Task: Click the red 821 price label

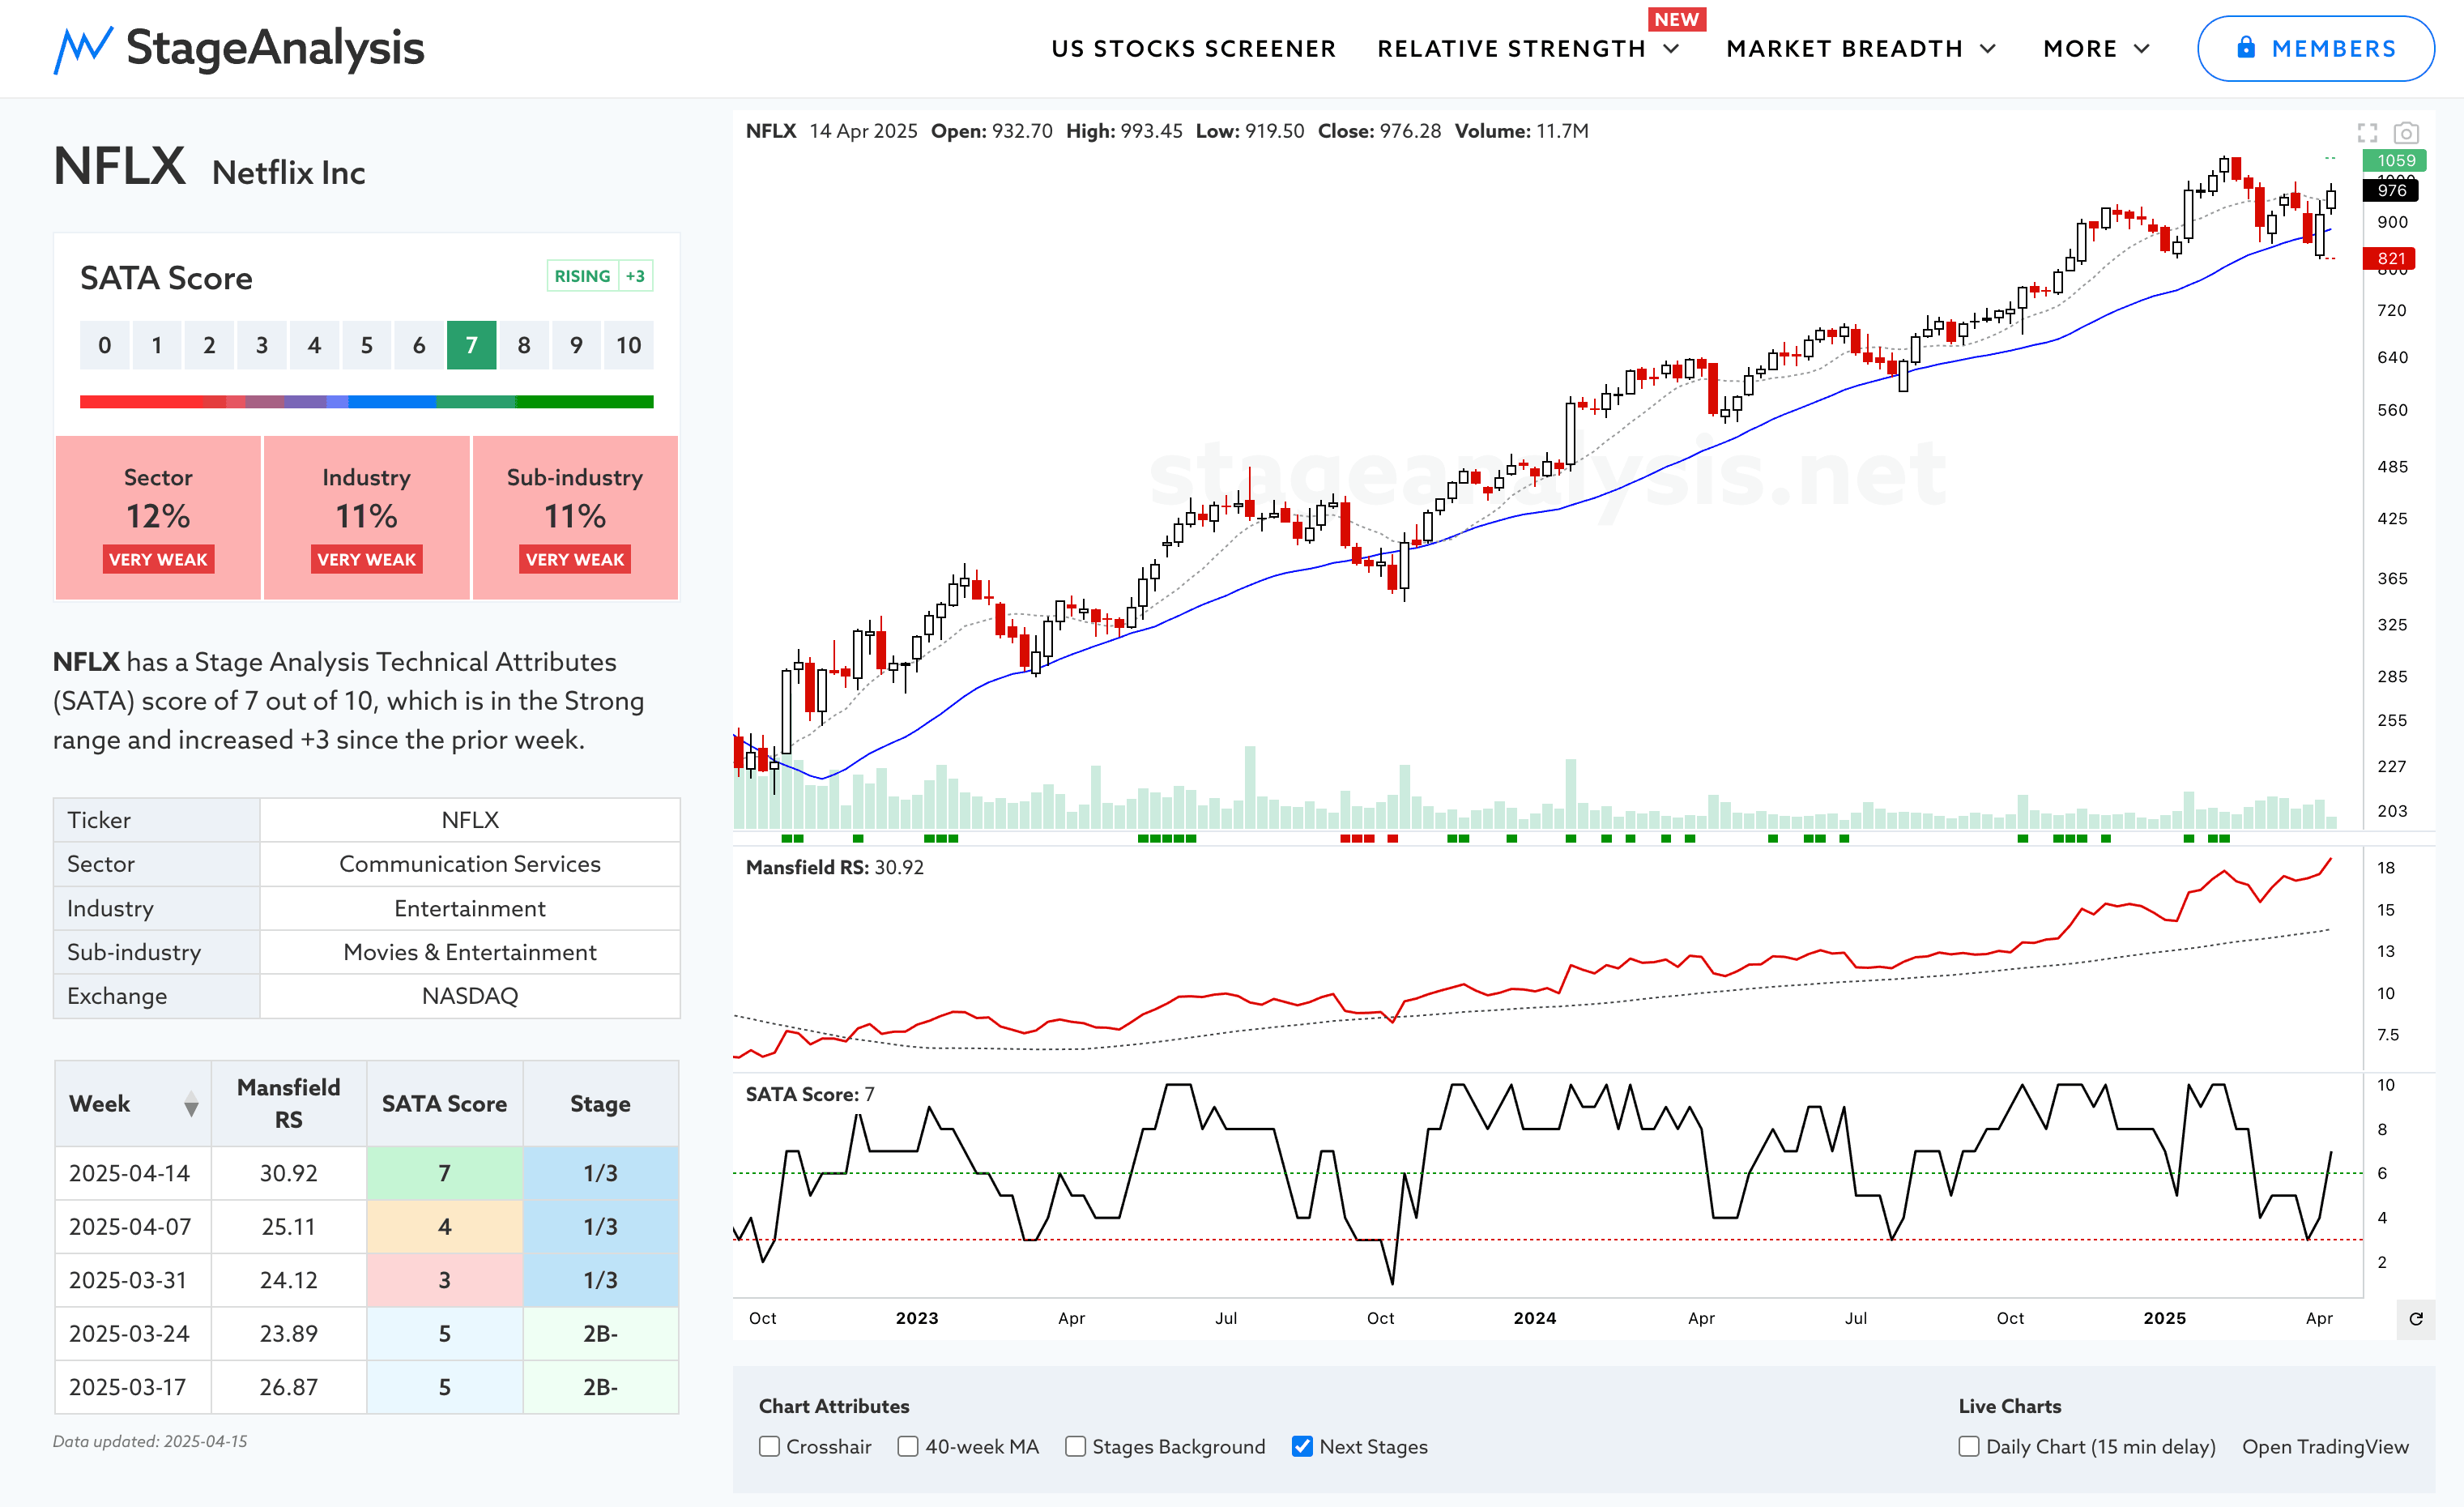Action: [x=2389, y=258]
